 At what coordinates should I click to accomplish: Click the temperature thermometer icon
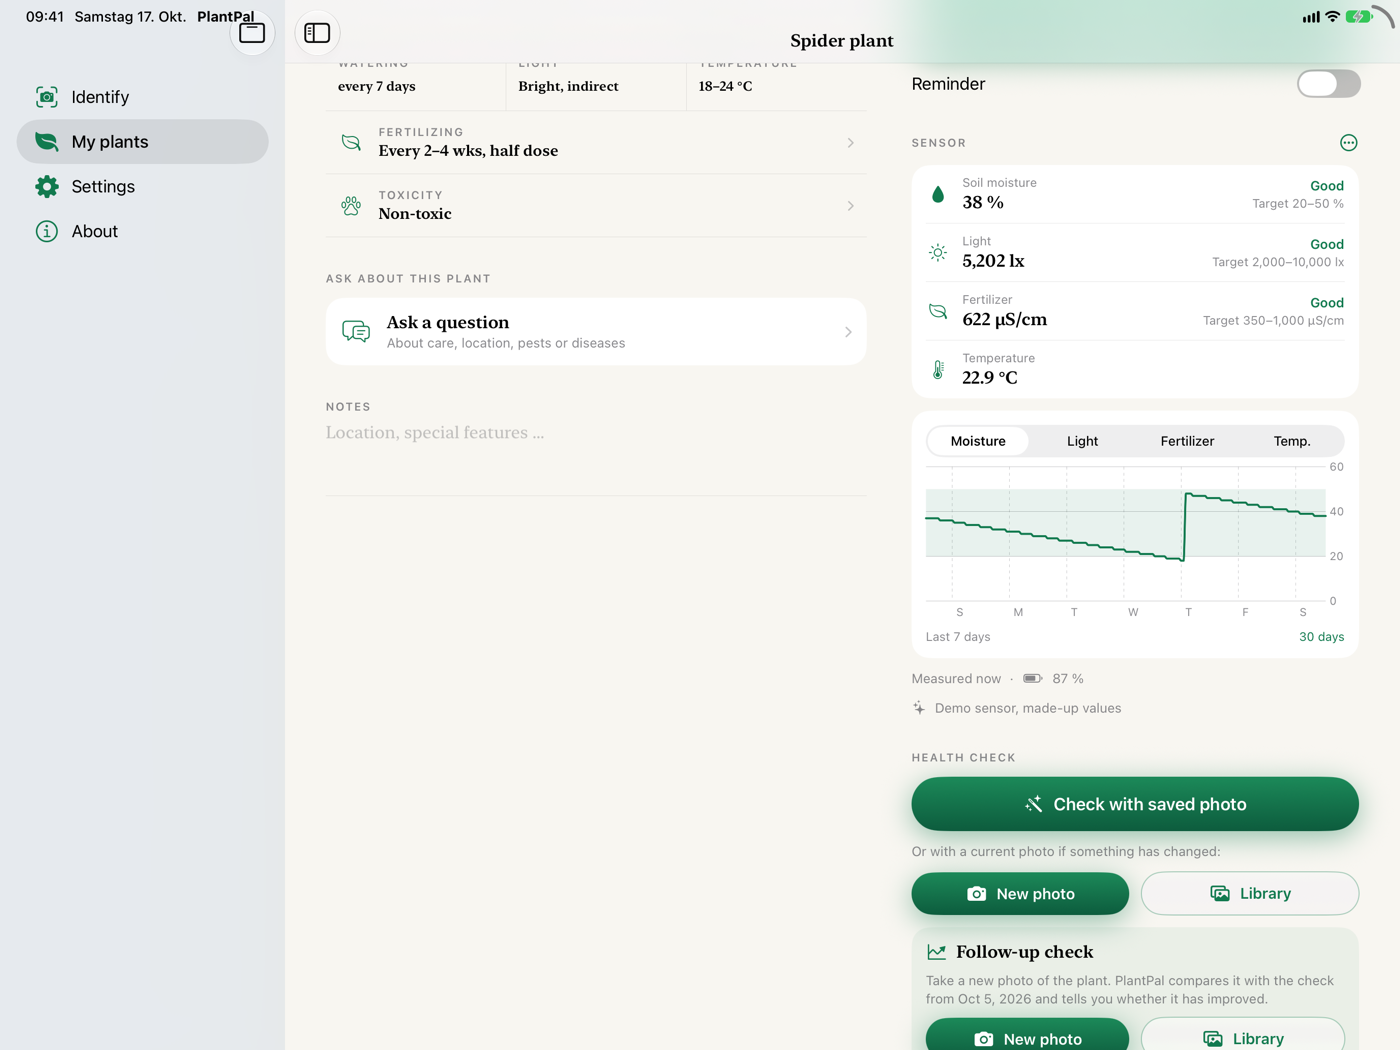[938, 370]
